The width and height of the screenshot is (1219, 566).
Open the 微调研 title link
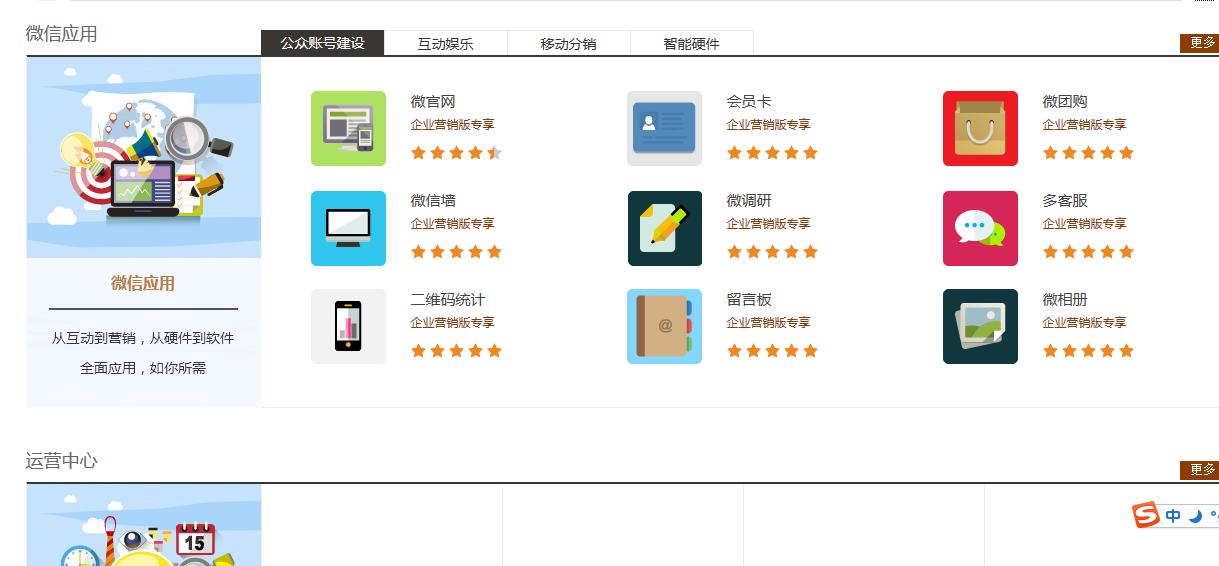pyautogui.click(x=749, y=200)
